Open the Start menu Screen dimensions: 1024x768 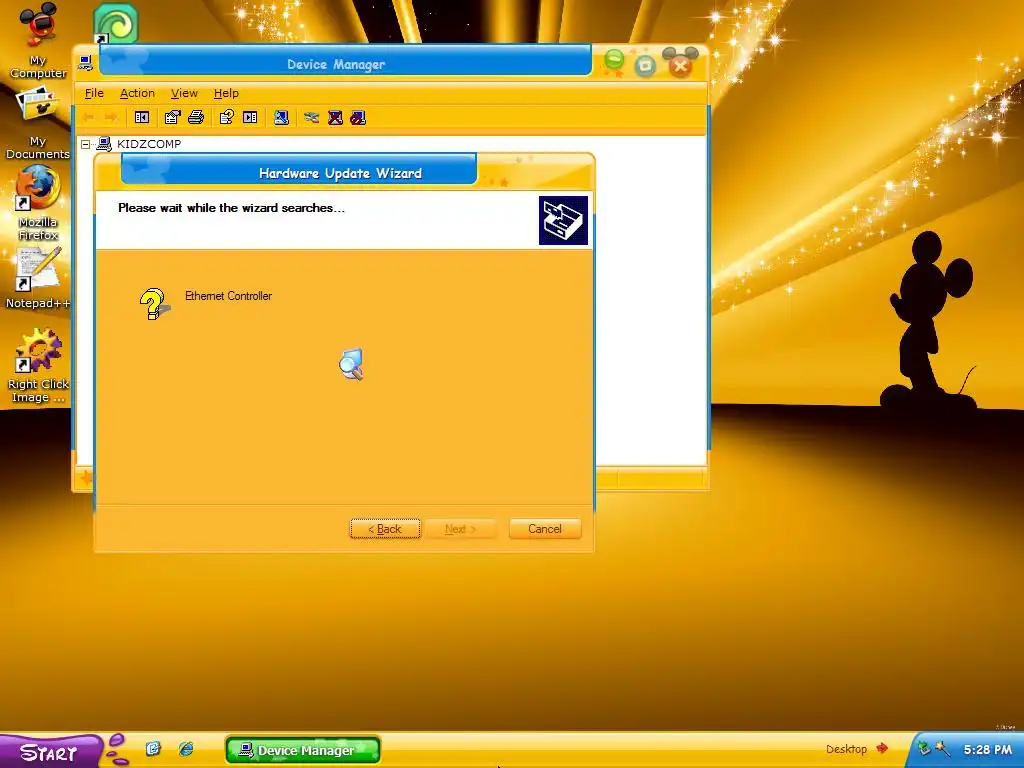tap(50, 752)
